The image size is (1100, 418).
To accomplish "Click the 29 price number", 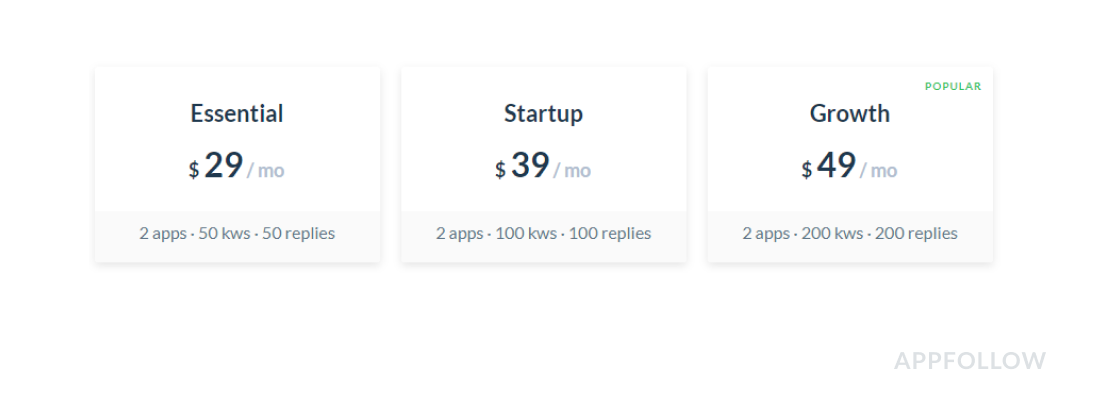I will click(x=224, y=166).
